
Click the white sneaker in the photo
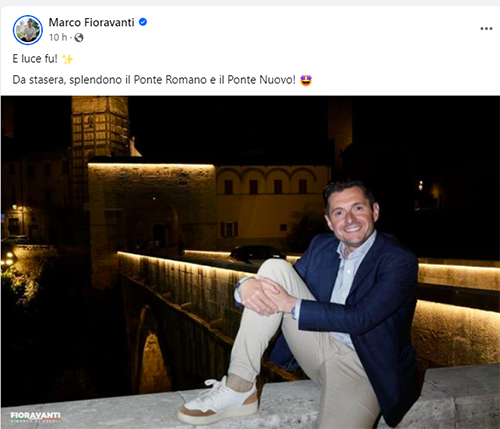click(219, 400)
